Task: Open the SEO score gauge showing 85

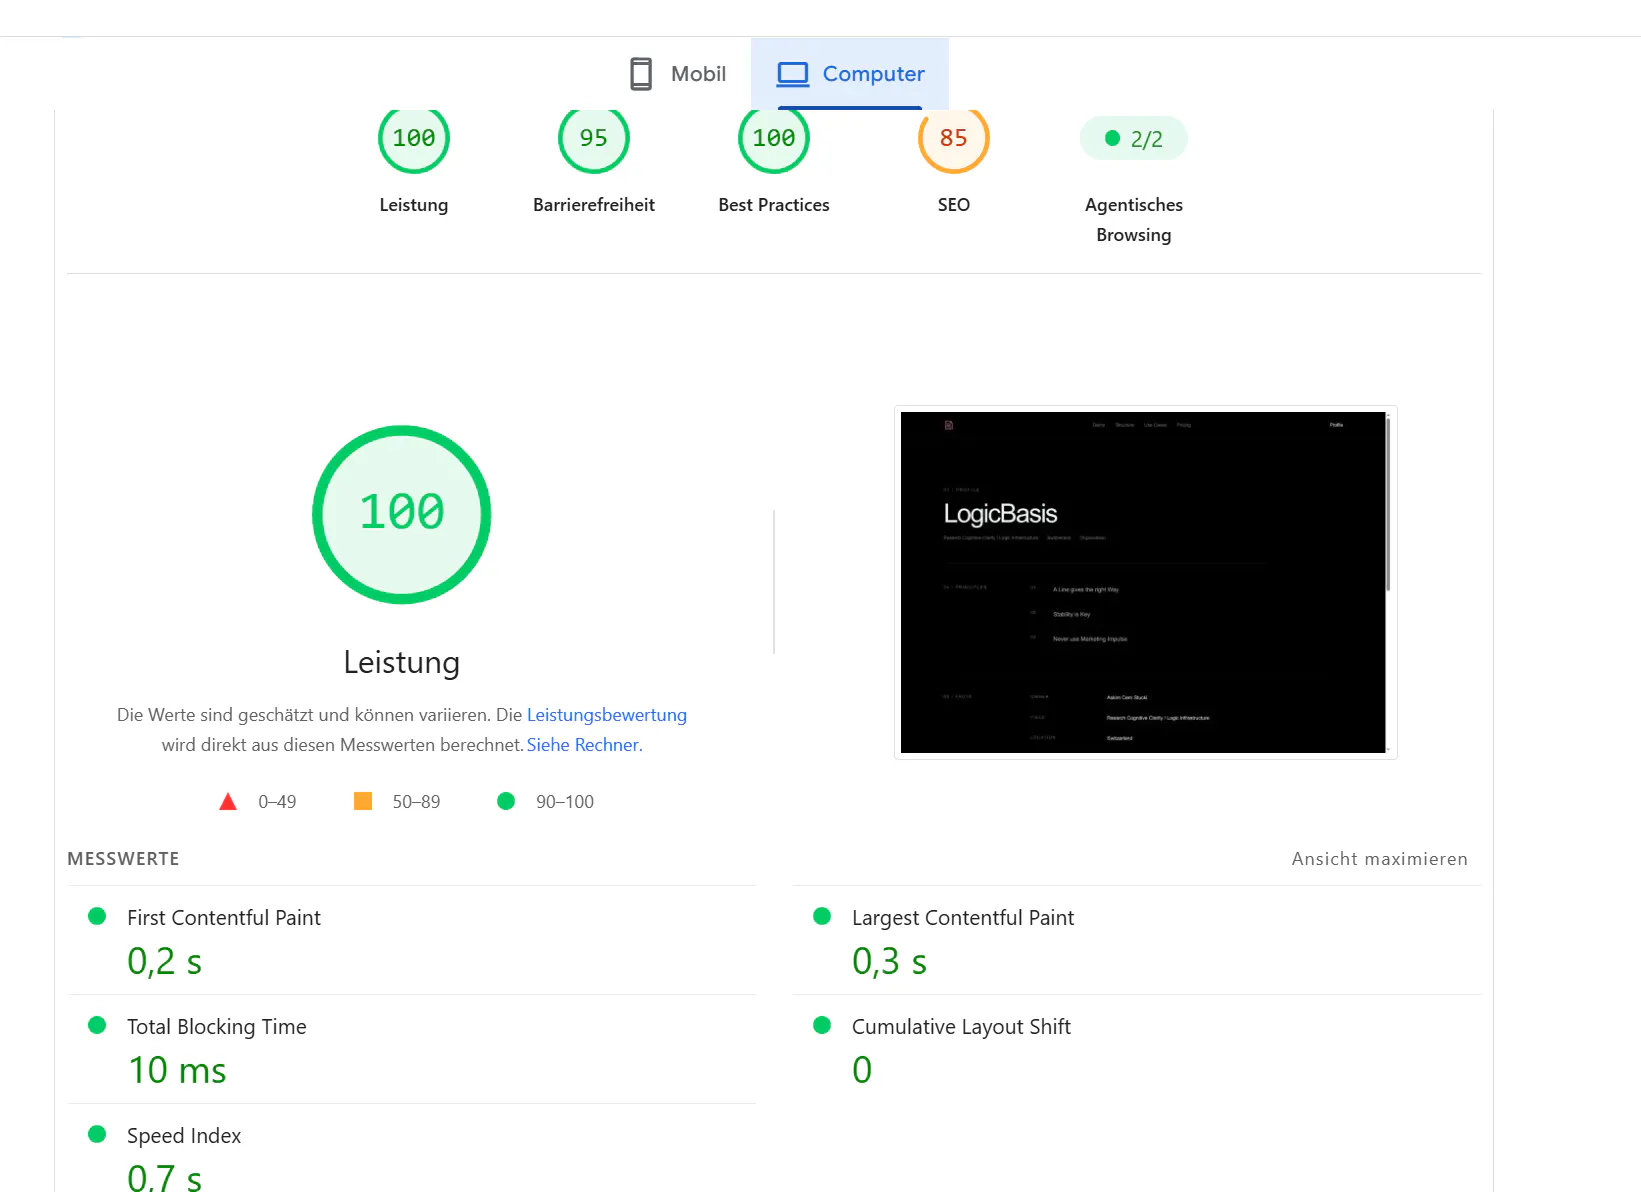Action: pyautogui.click(x=954, y=138)
